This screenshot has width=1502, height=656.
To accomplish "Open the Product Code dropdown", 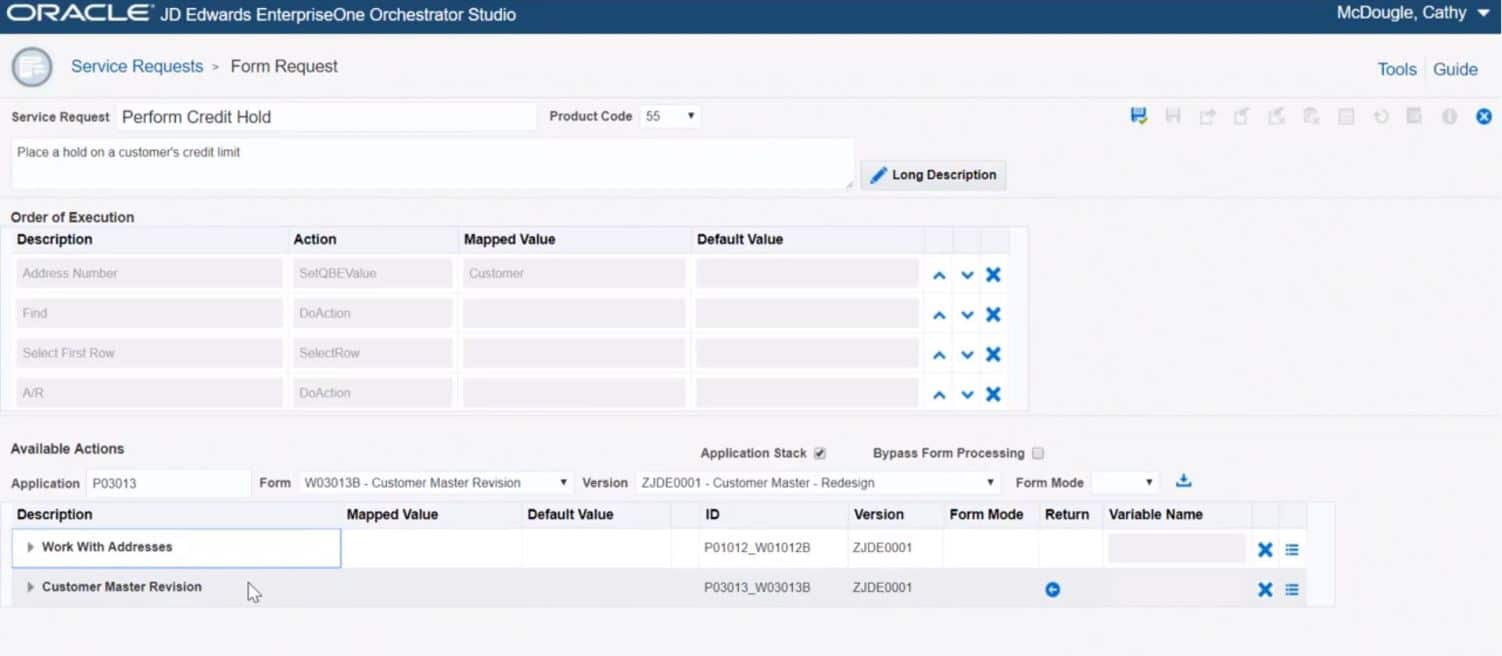I will coord(670,116).
